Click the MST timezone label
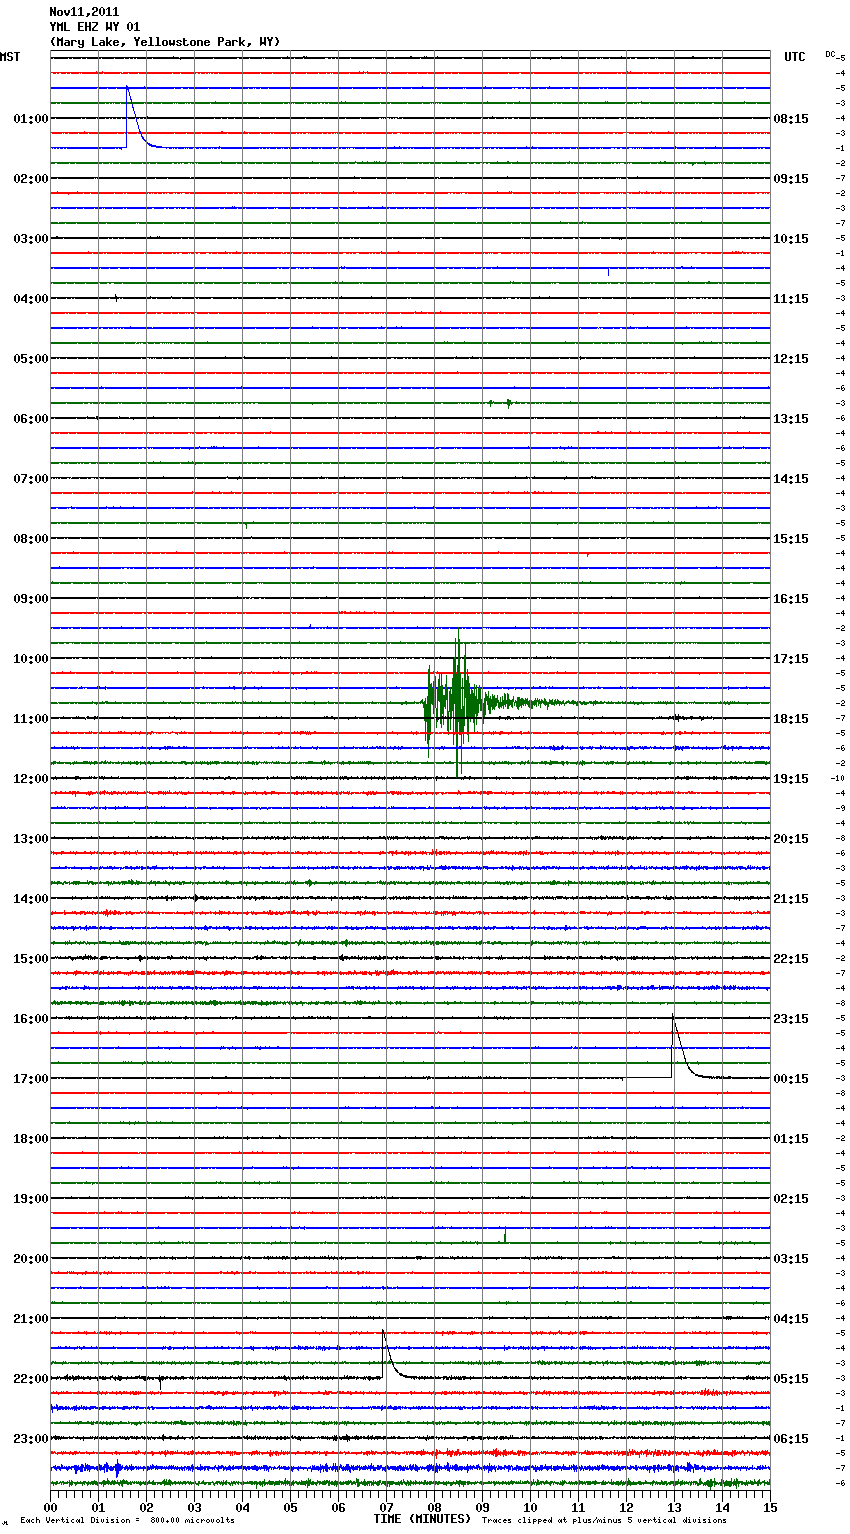 (x=10, y=57)
